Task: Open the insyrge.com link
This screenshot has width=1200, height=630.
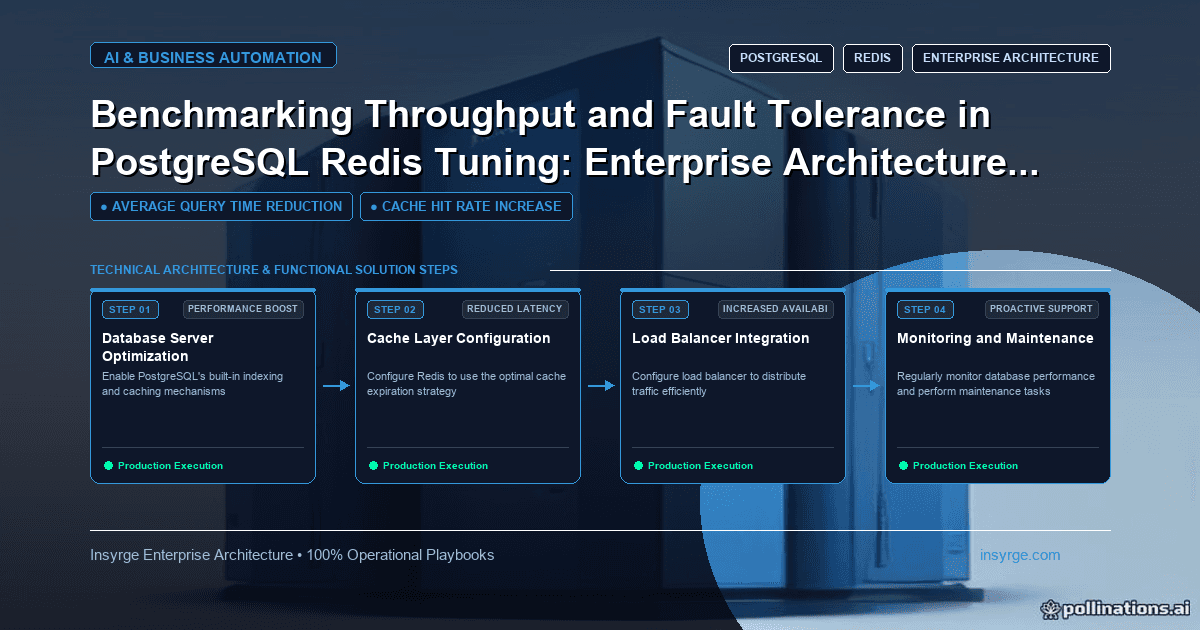Action: coord(1020,555)
